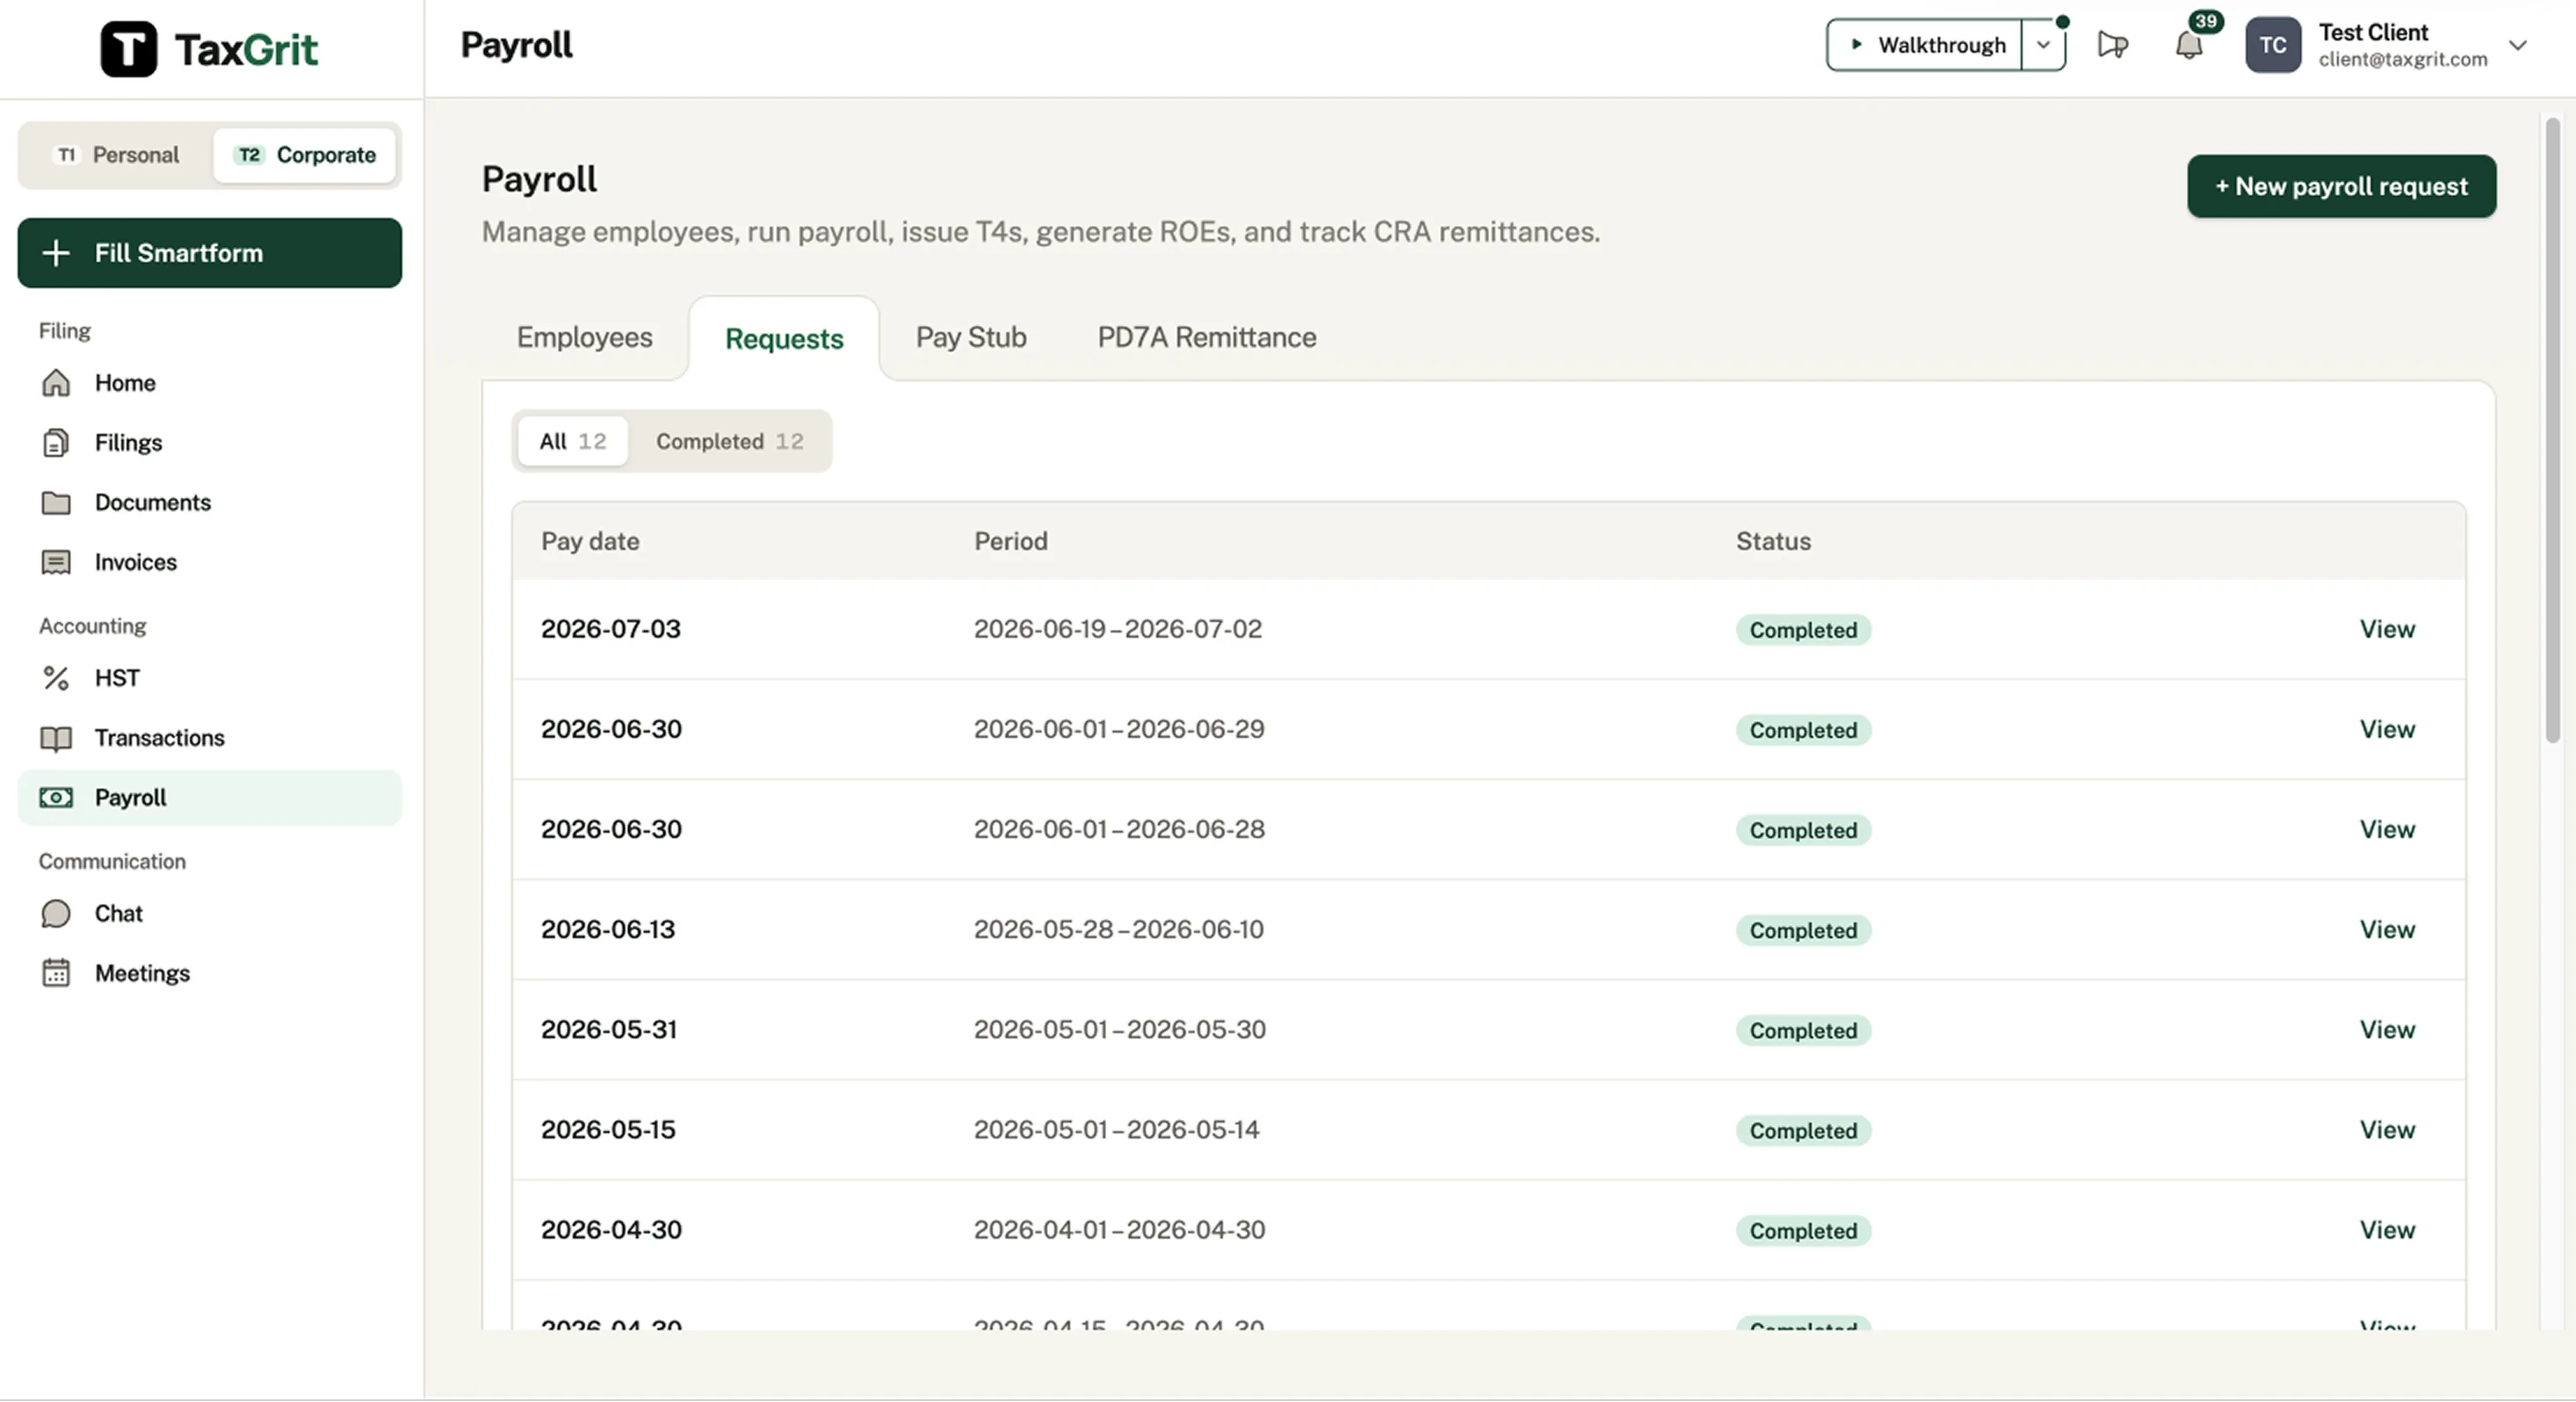Switch to the Corporate T2 mode
Image resolution: width=2576 pixels, height=1402 pixels.
click(x=305, y=155)
